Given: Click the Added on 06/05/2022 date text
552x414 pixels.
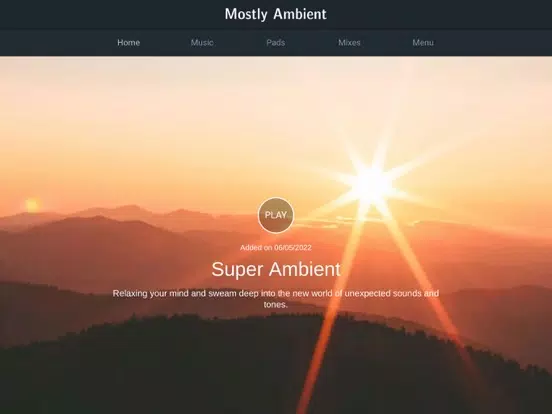Looking at the screenshot, I should pyautogui.click(x=276, y=247).
